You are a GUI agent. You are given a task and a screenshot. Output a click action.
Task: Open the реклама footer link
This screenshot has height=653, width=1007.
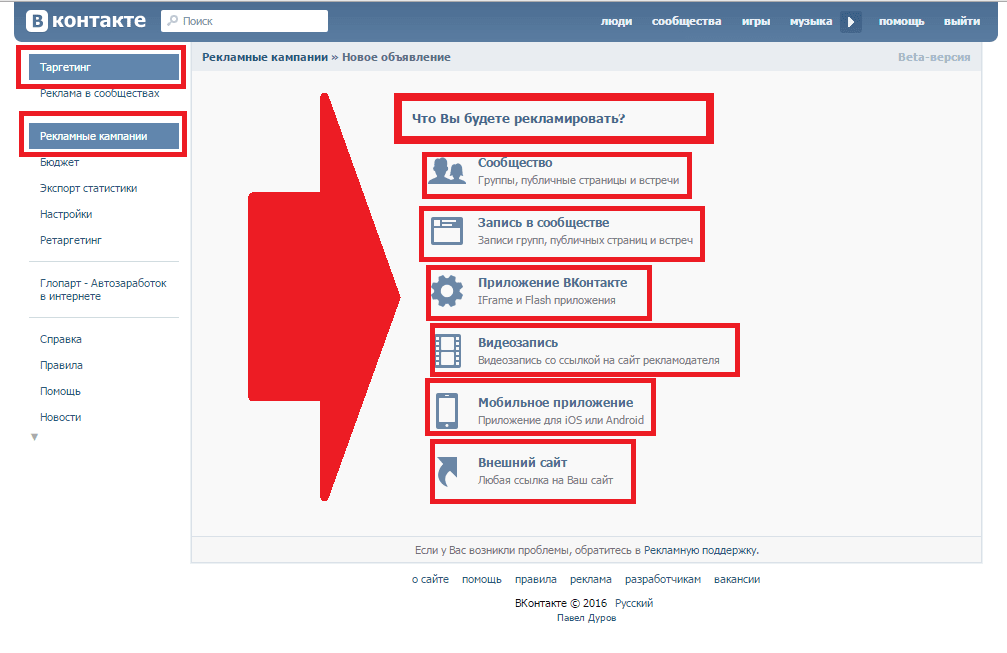click(x=591, y=579)
